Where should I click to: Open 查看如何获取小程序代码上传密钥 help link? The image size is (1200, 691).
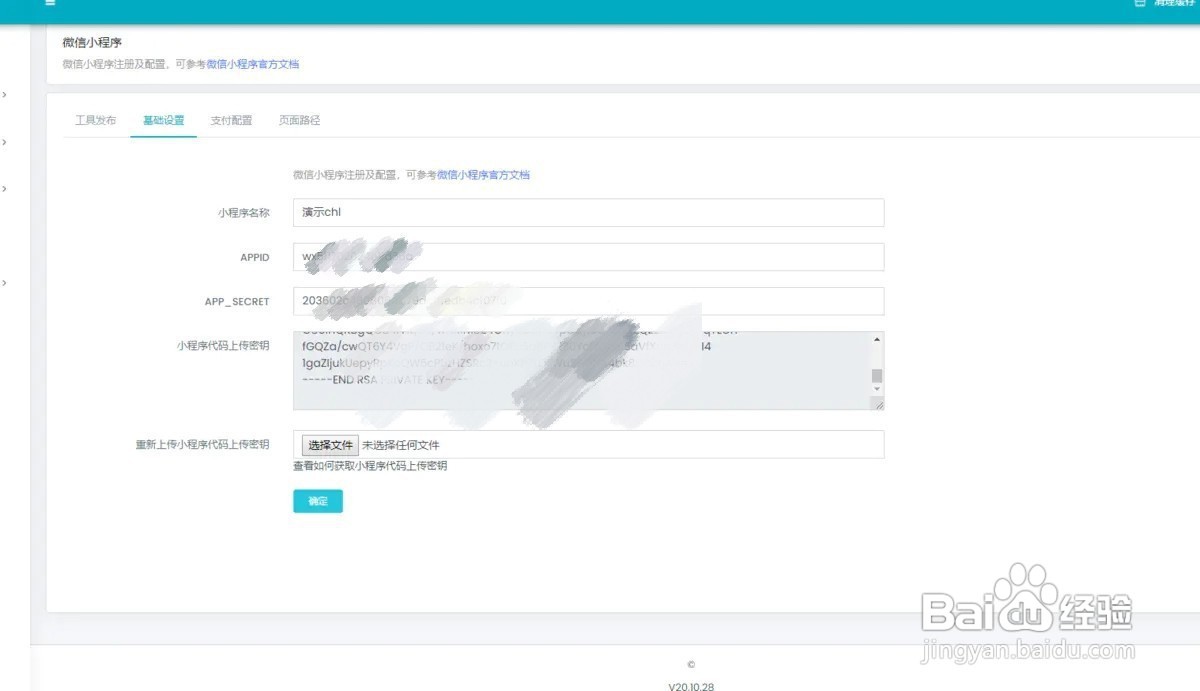370,466
